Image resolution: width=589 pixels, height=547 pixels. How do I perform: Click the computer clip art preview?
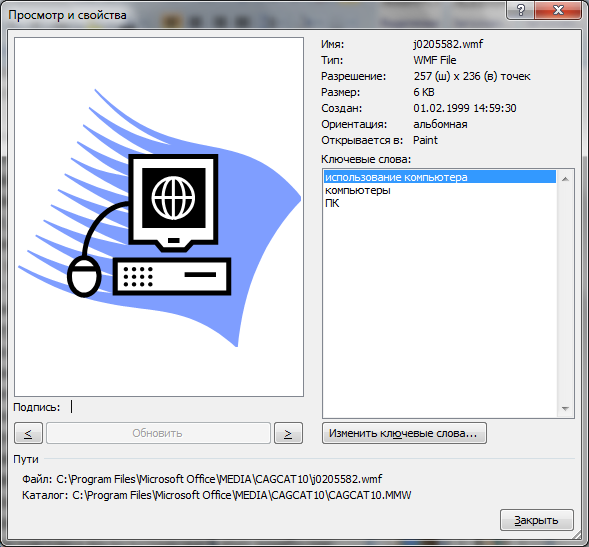pos(159,217)
